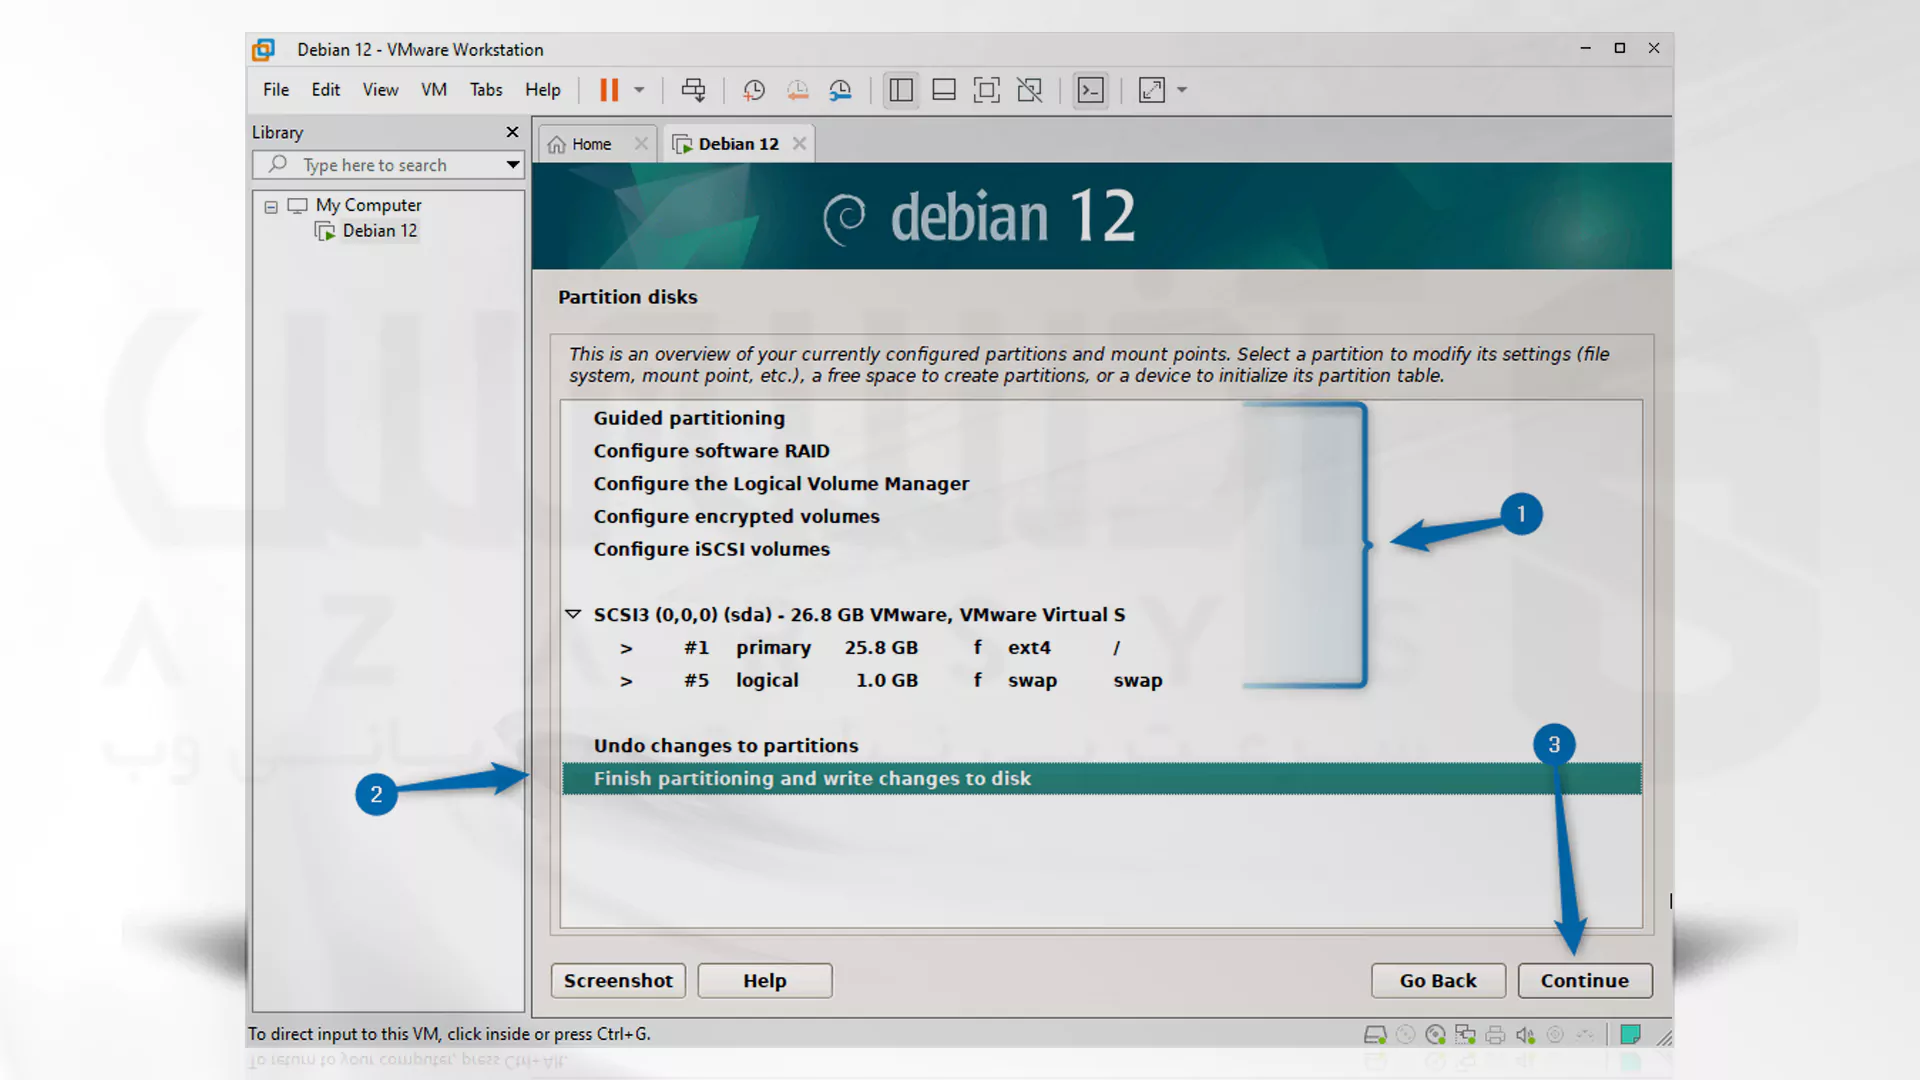This screenshot has width=1920, height=1080.
Task: Click the VM Settings icon in toolbar
Action: tap(840, 88)
